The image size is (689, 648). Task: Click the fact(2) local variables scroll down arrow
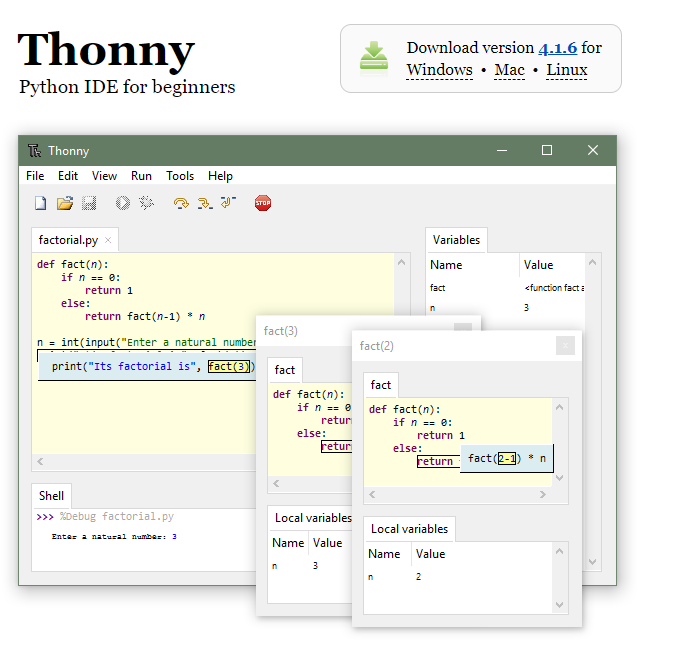click(559, 605)
